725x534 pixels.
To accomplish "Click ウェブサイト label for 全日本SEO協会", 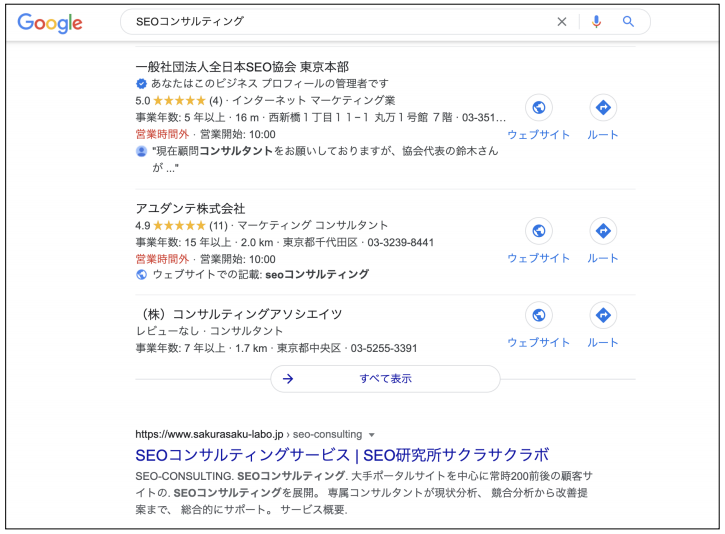I will click(539, 135).
